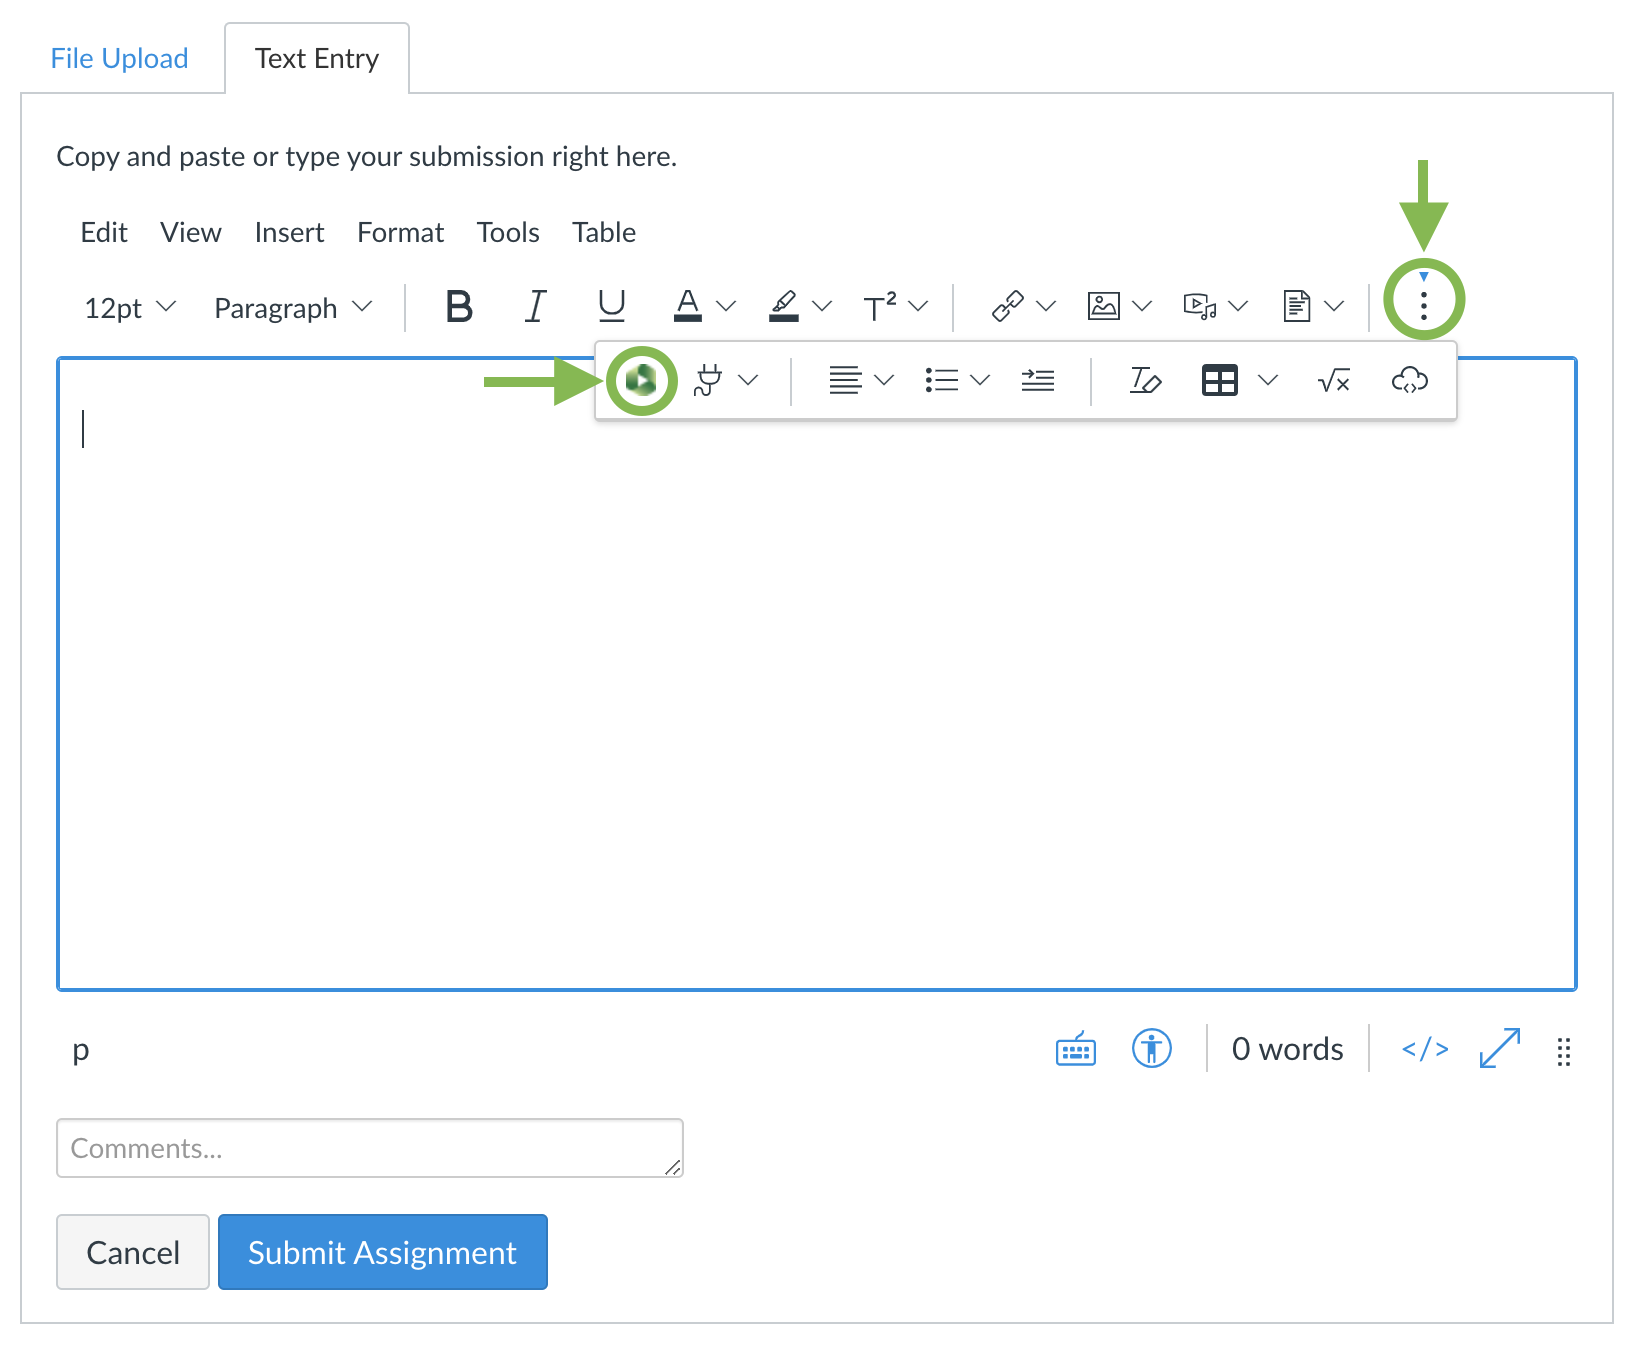The width and height of the screenshot is (1634, 1358).
Task: Select the circled green app tool icon
Action: tap(643, 380)
